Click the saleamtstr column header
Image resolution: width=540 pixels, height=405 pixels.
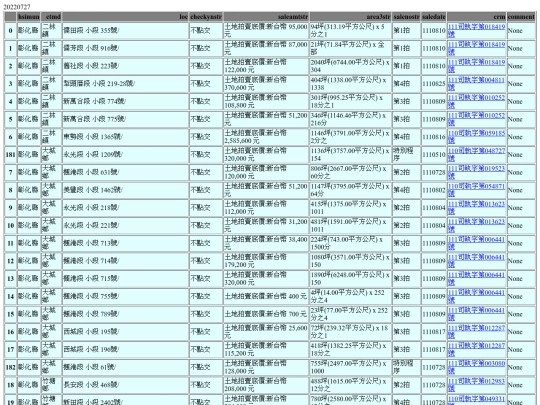266,17
